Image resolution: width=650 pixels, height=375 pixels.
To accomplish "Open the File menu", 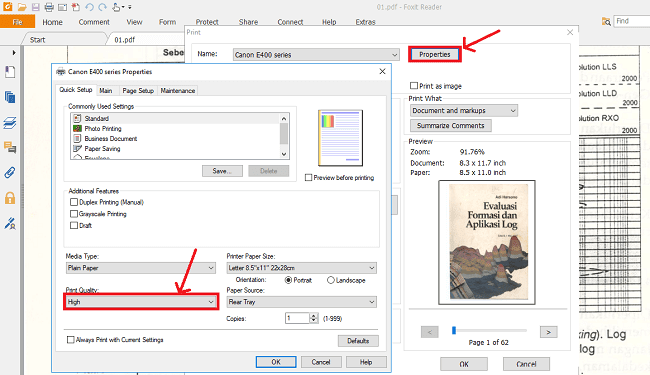I will point(17,22).
